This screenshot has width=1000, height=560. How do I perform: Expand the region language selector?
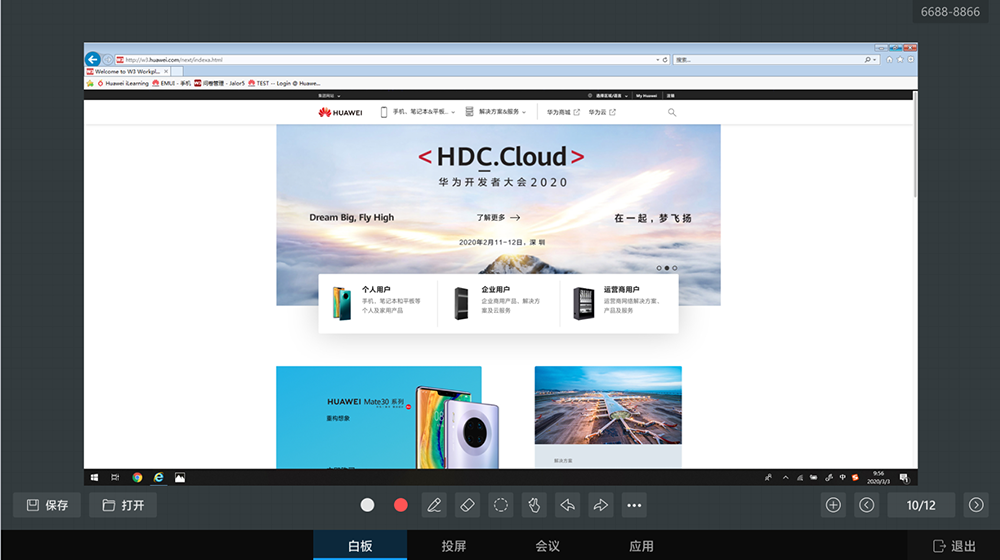608,96
